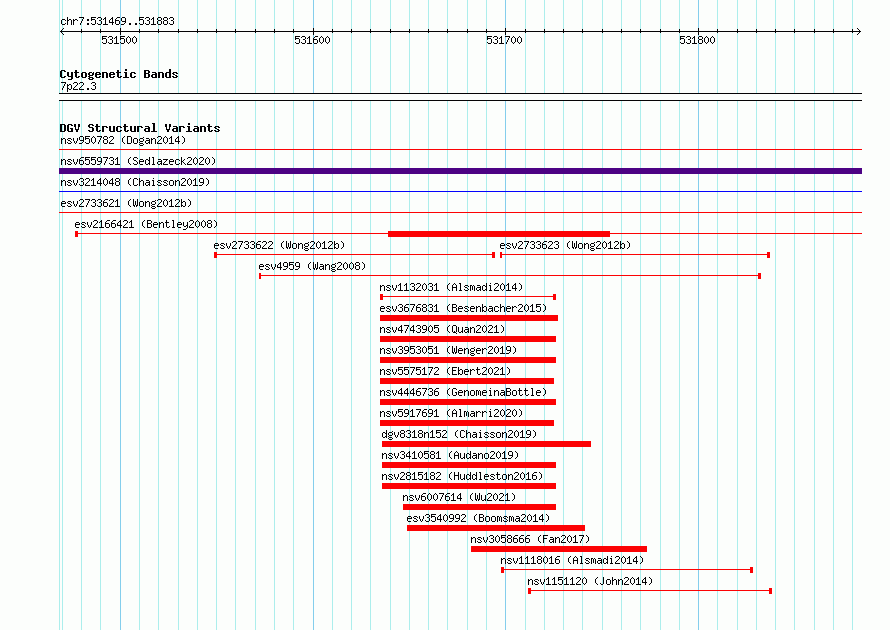Click the 531500 ruler position
The width and height of the screenshot is (890, 630).
(x=119, y=40)
